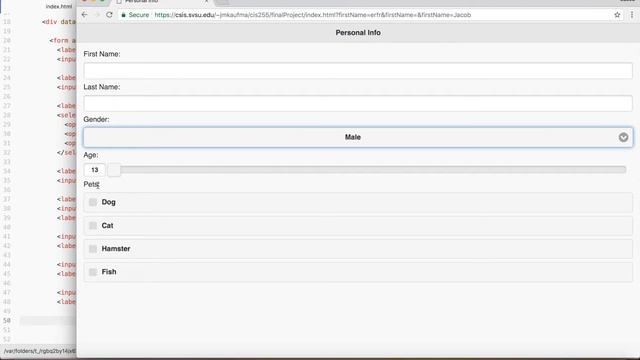This screenshot has height=360, width=640.
Task: Click the Hamster label text
Action: click(116, 249)
